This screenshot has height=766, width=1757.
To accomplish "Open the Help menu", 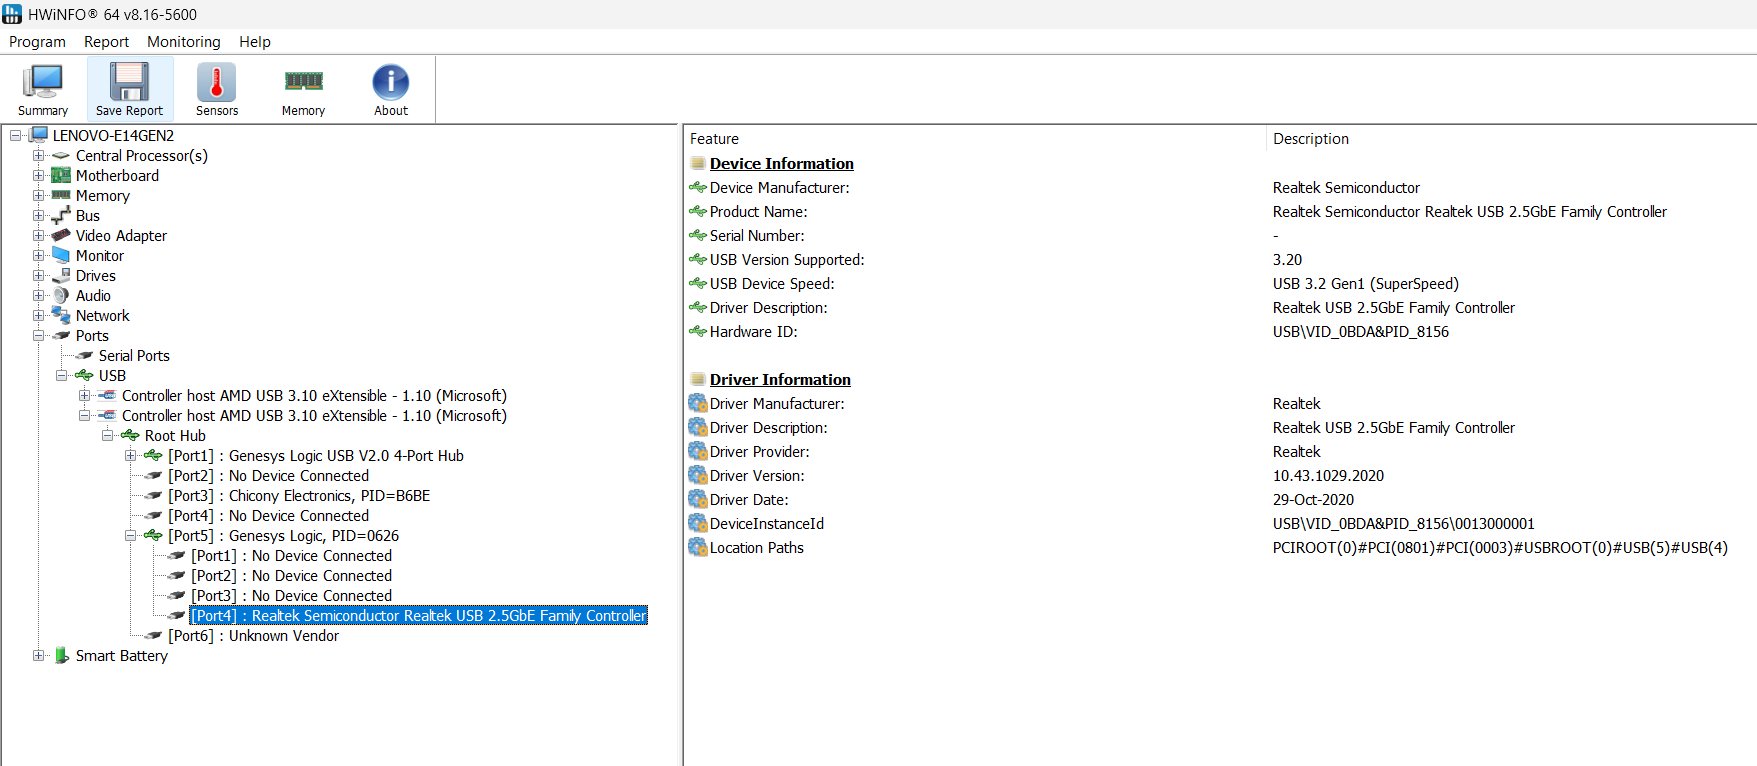I will pos(255,42).
